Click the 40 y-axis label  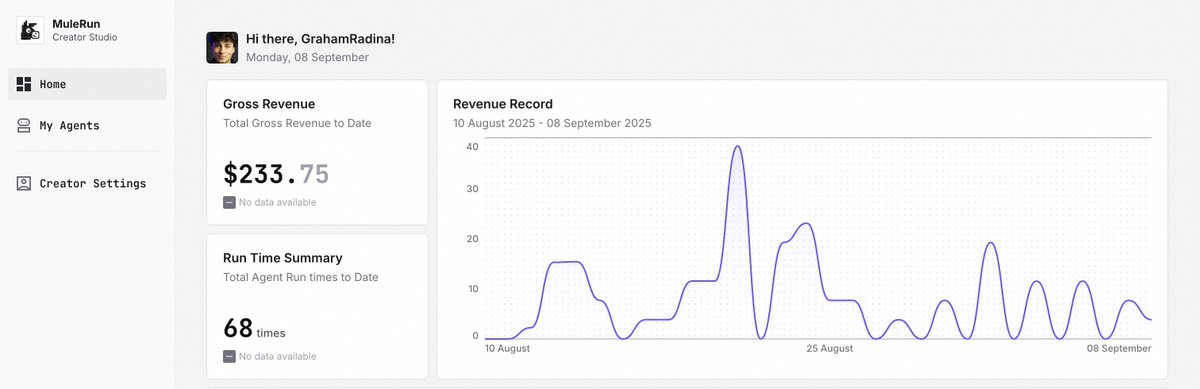[x=473, y=146]
